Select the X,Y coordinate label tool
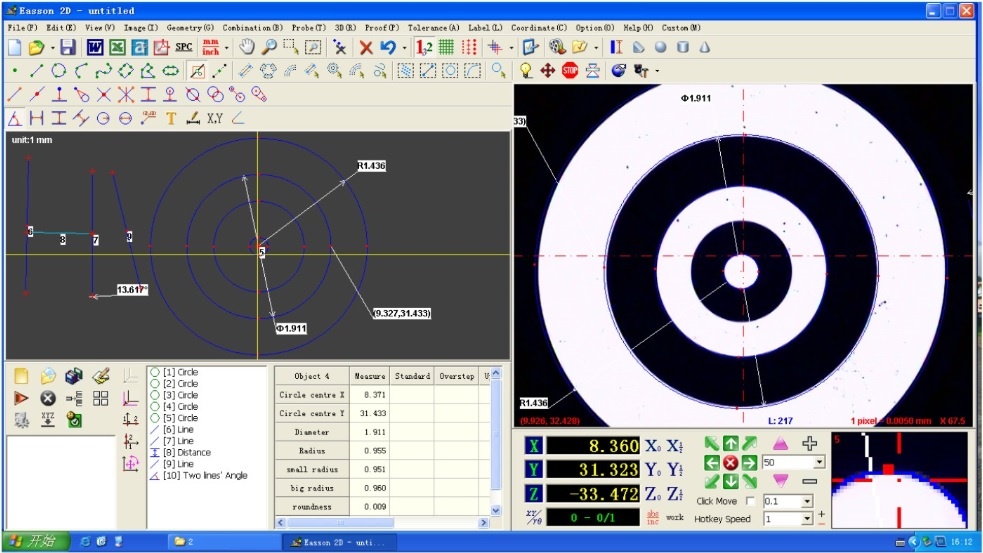This screenshot has height=553, width=983. [215, 118]
